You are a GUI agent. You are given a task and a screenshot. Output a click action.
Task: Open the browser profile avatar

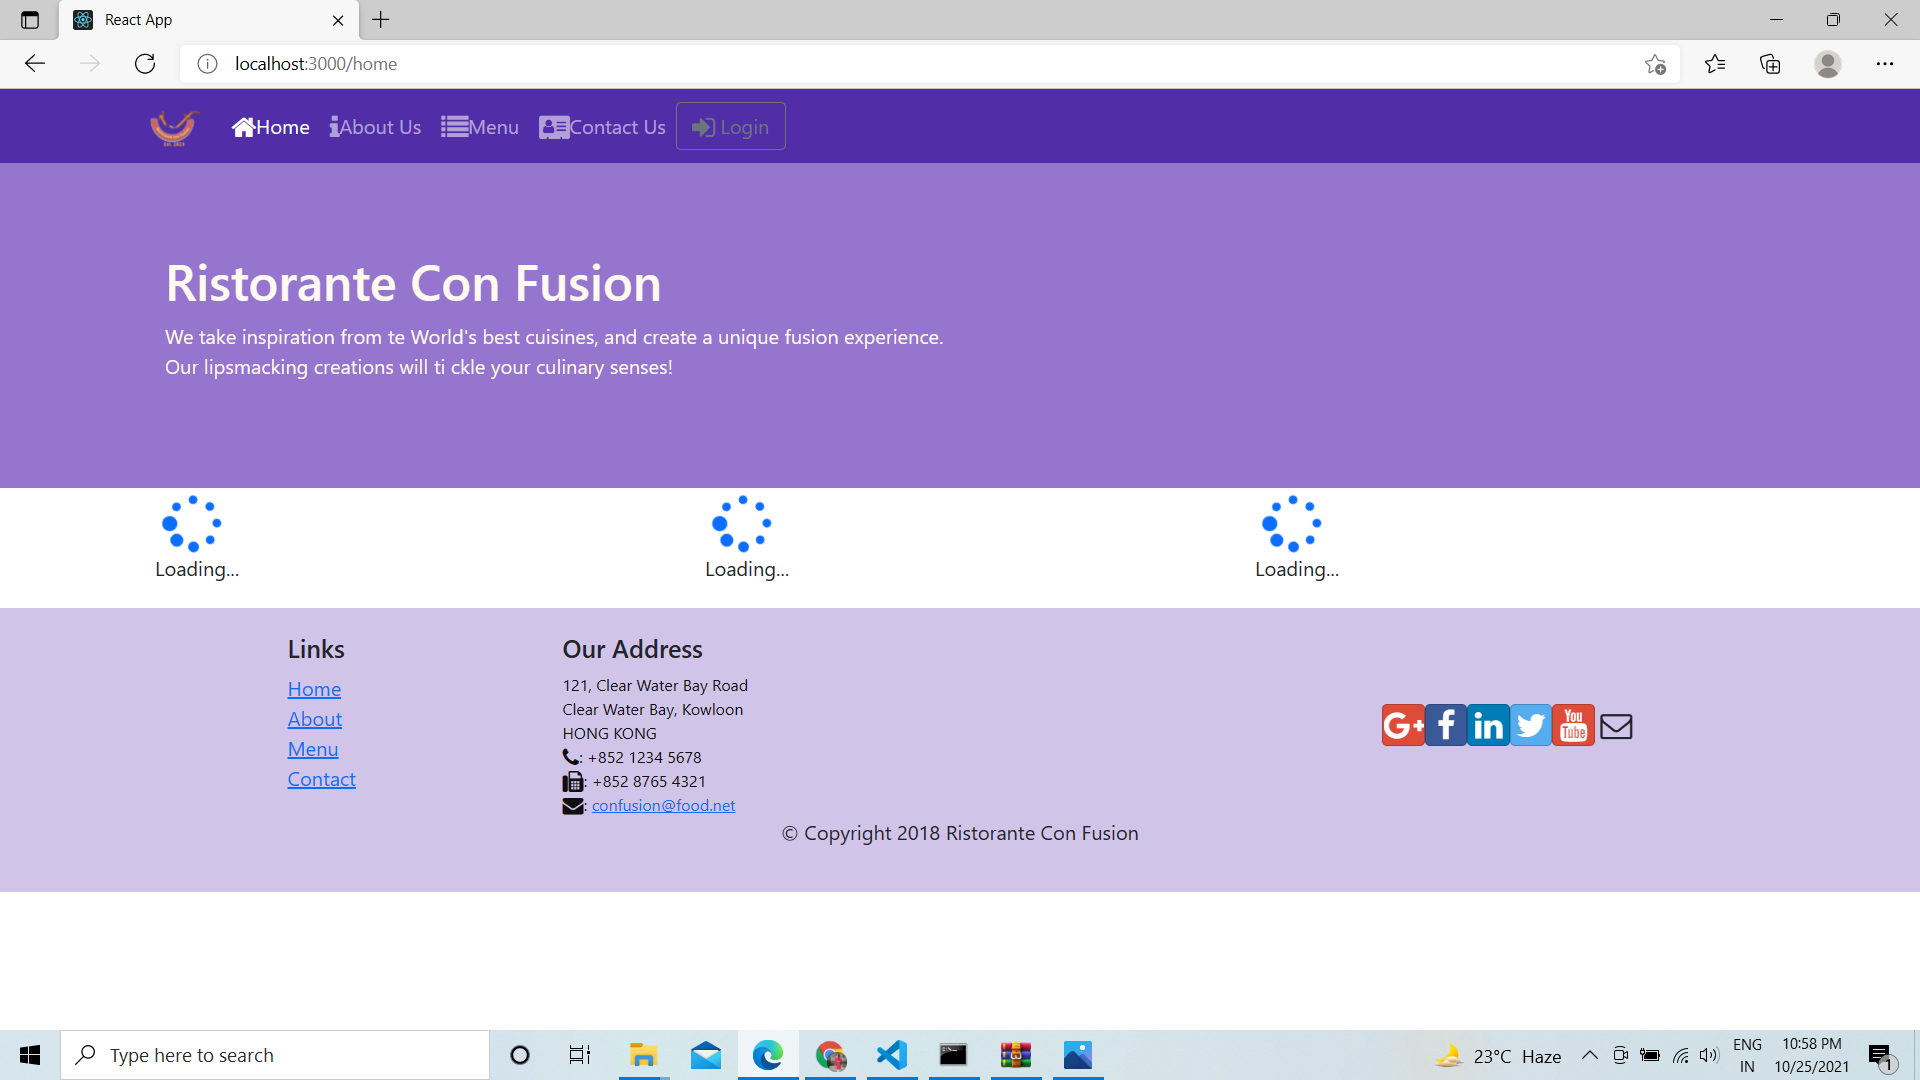(x=1828, y=64)
